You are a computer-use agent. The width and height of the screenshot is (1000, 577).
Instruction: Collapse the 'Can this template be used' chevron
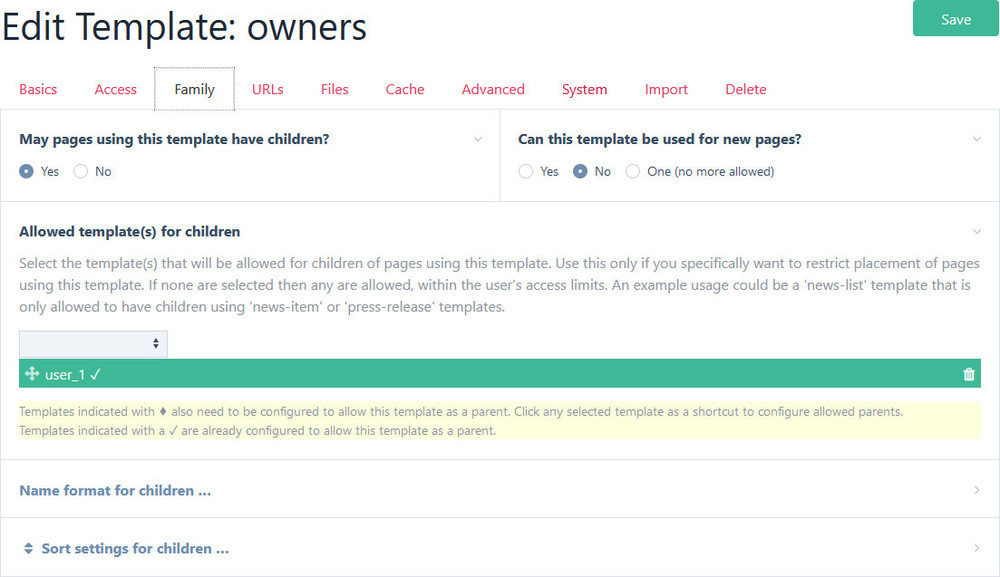click(x=977, y=140)
